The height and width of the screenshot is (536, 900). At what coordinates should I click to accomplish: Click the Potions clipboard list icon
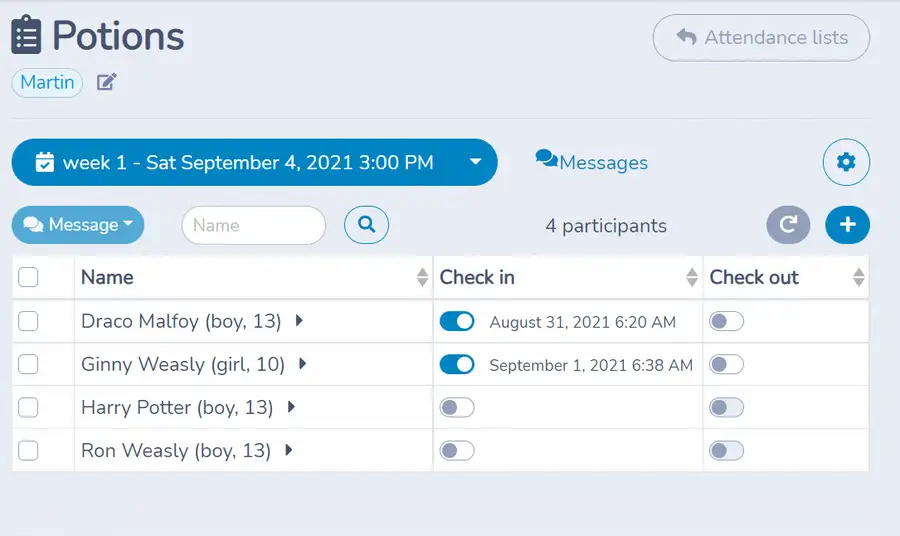[x=26, y=35]
